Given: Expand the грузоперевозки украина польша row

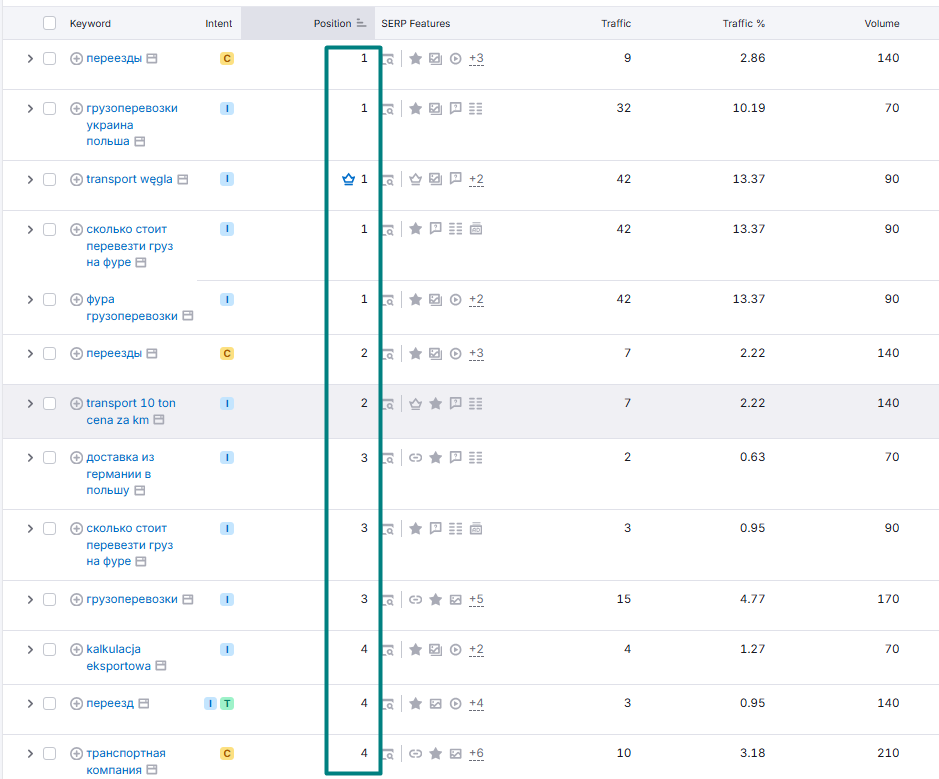Looking at the screenshot, I should (x=30, y=108).
